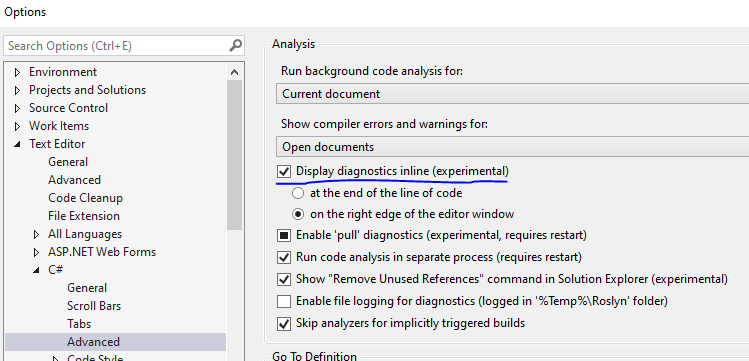This screenshot has width=749, height=361.
Task: Expand the ASP.NET Web Forms node
Action: tap(37, 252)
